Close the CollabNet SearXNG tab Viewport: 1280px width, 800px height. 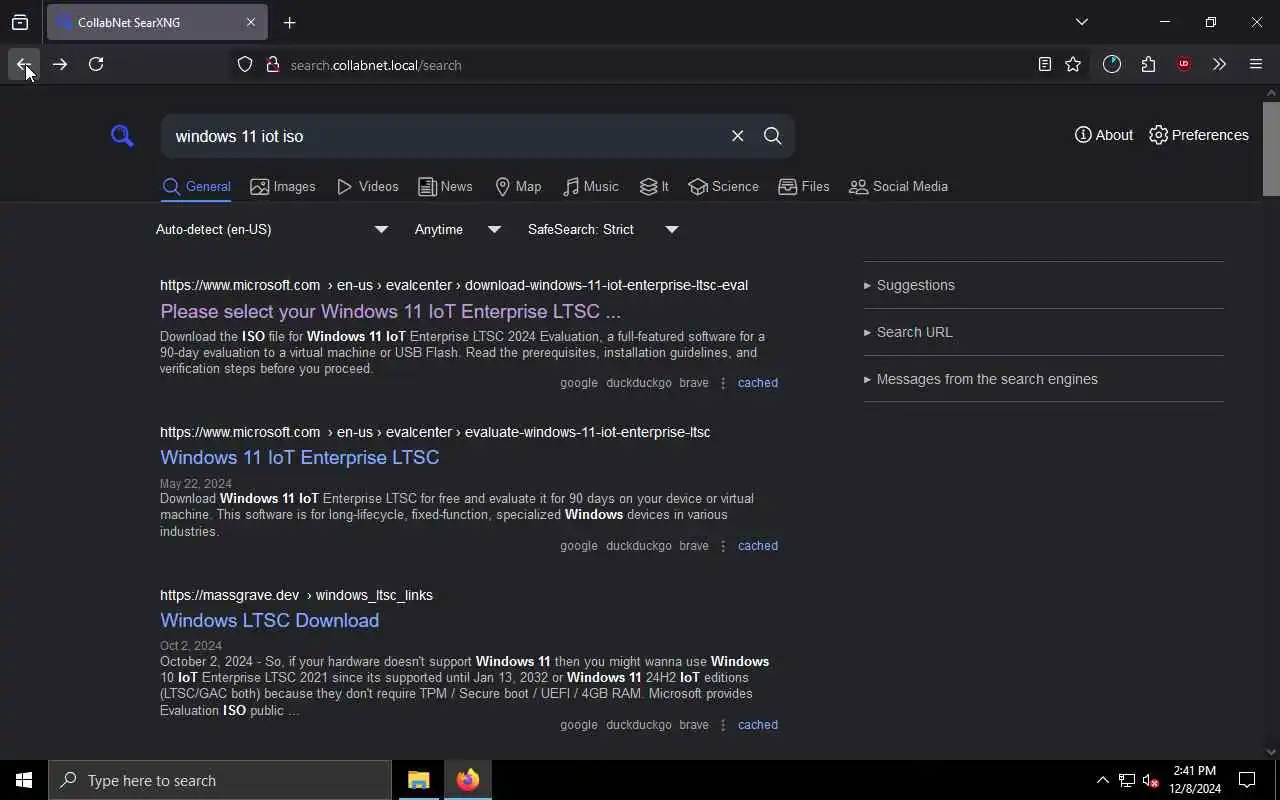click(x=251, y=22)
